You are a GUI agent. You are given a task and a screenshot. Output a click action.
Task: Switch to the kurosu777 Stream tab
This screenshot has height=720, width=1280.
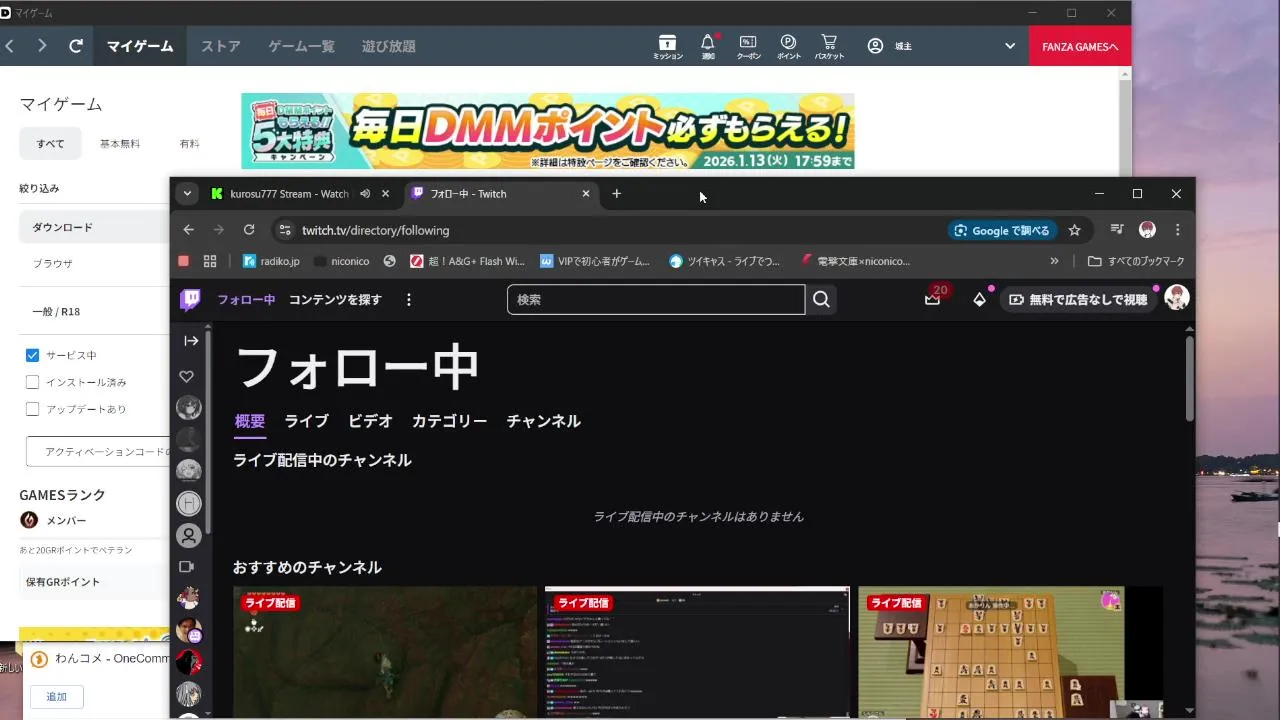289,194
